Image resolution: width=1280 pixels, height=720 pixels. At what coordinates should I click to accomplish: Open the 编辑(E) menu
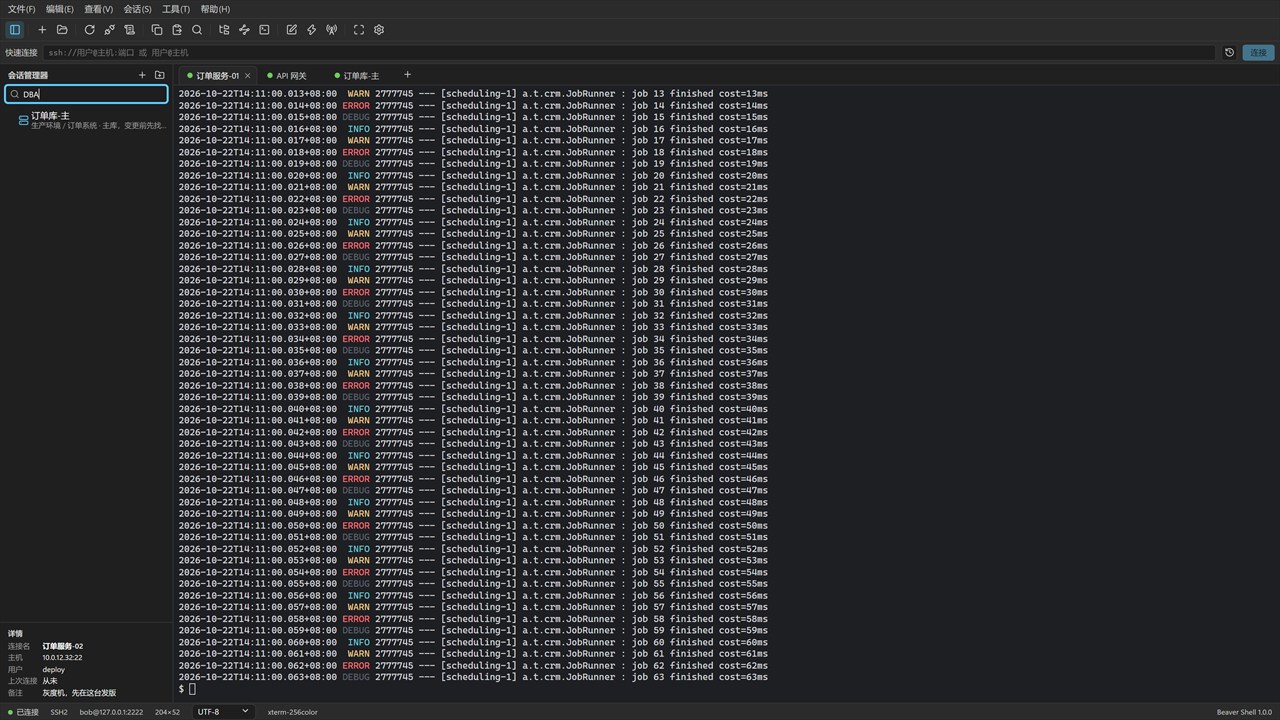pyautogui.click(x=60, y=9)
